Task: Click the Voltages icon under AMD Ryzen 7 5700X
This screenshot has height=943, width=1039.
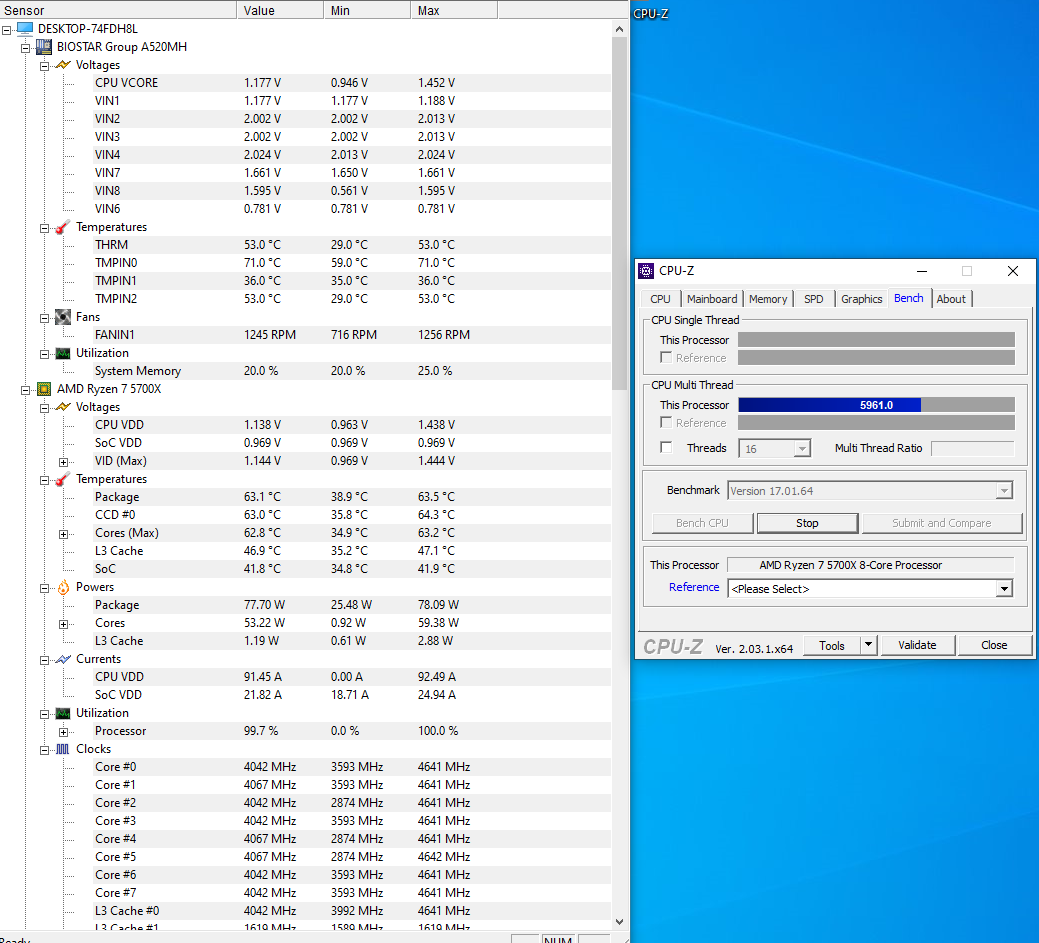Action: 63,407
